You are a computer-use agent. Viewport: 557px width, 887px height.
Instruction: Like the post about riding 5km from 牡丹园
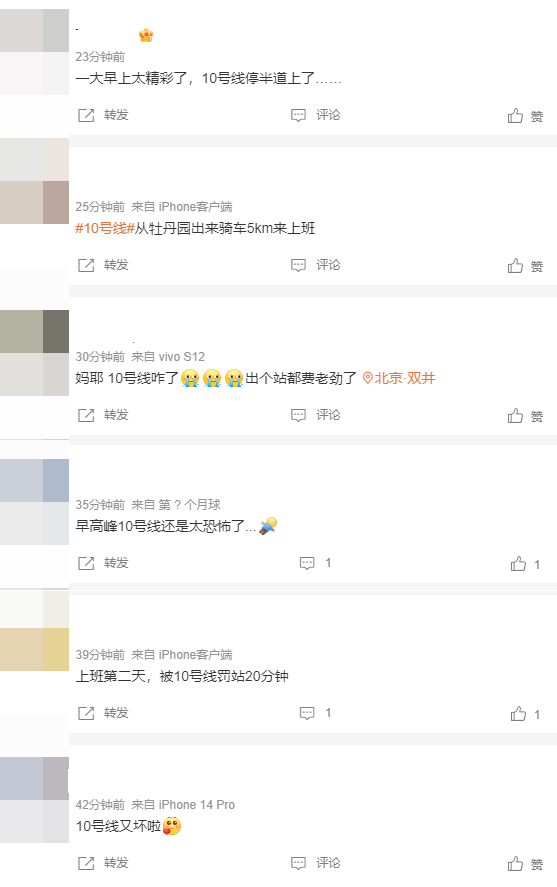pyautogui.click(x=525, y=266)
